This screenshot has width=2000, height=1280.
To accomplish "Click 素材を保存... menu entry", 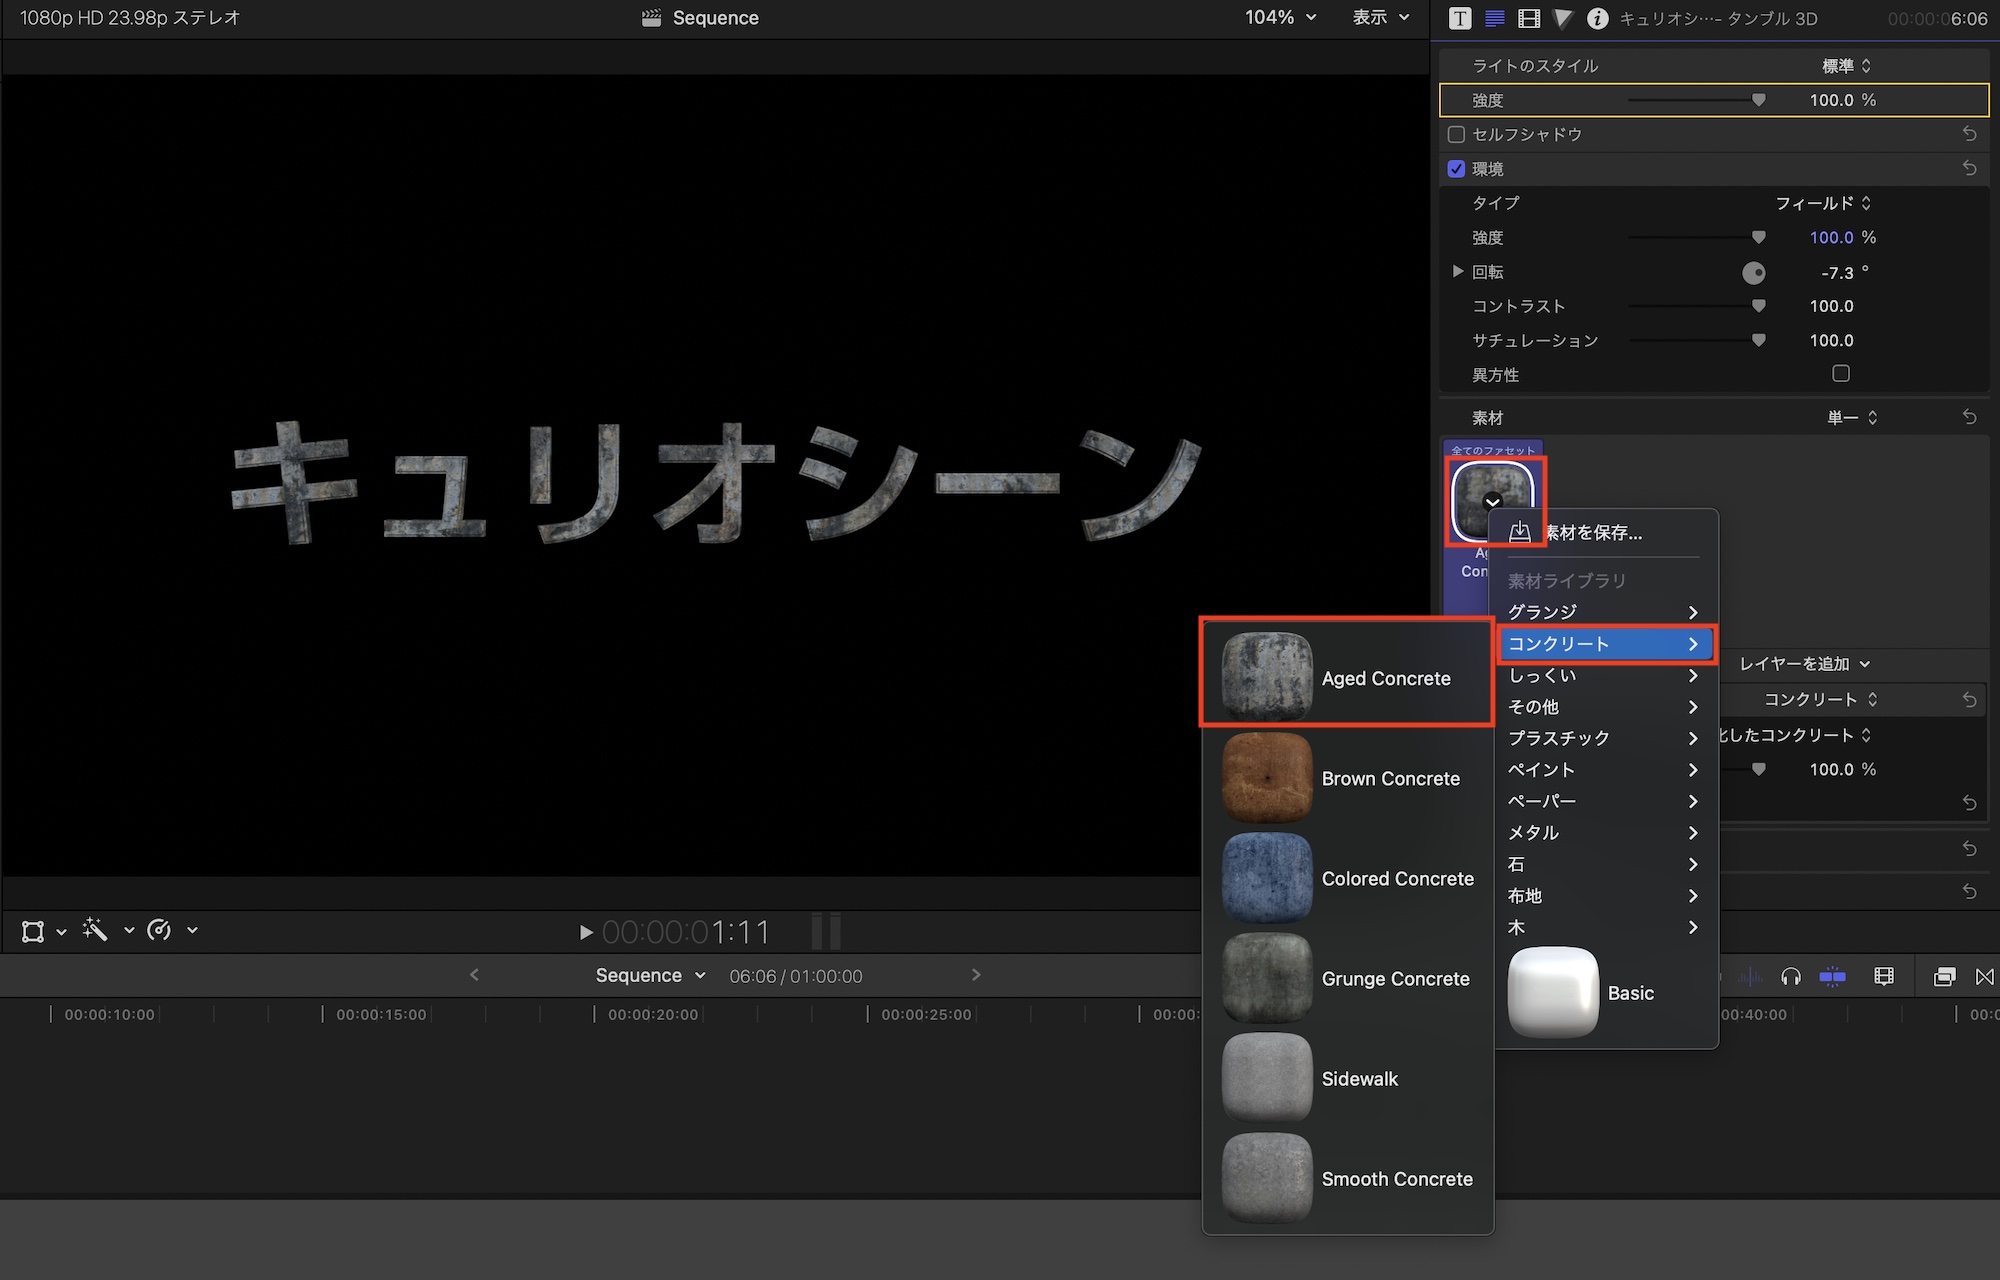I will click(1593, 533).
